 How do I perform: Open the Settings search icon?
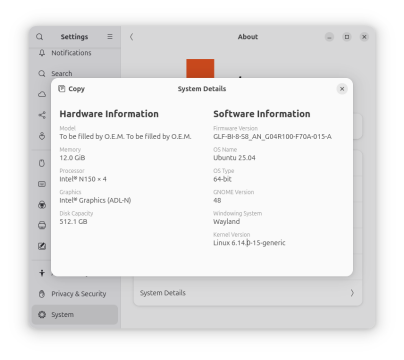coord(39,37)
